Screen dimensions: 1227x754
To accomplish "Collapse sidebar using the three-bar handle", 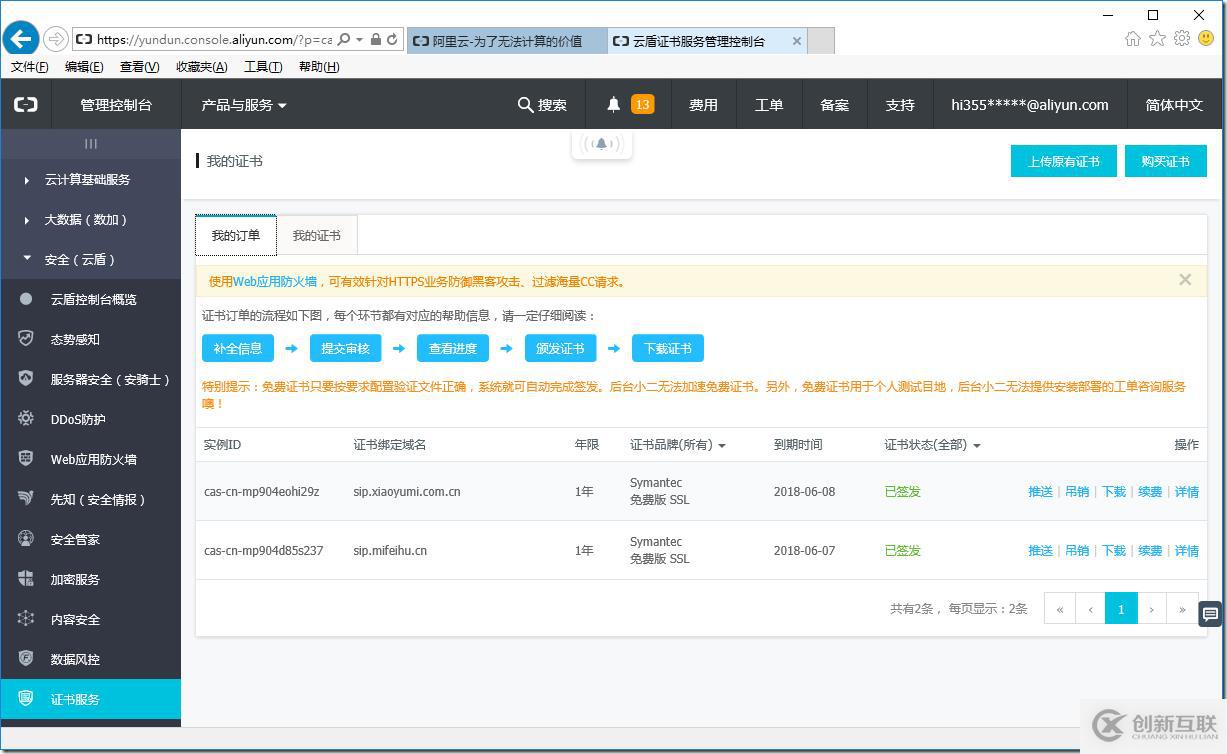I will (x=90, y=144).
